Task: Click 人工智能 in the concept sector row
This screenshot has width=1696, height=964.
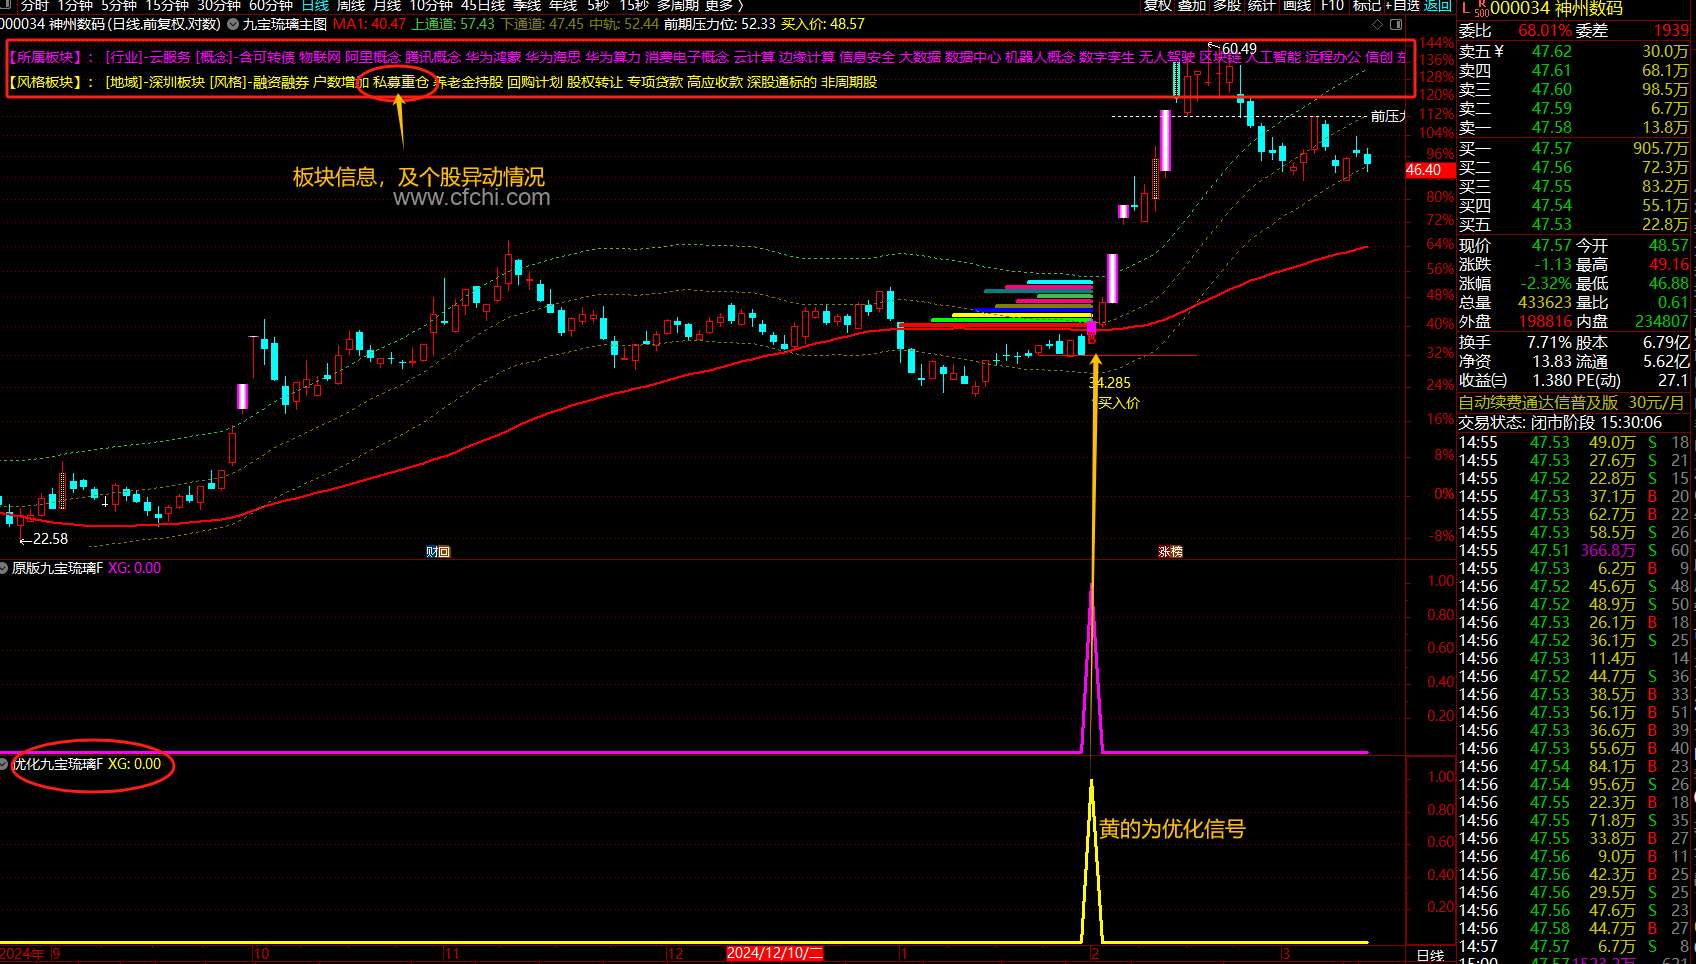Action: tap(1273, 57)
